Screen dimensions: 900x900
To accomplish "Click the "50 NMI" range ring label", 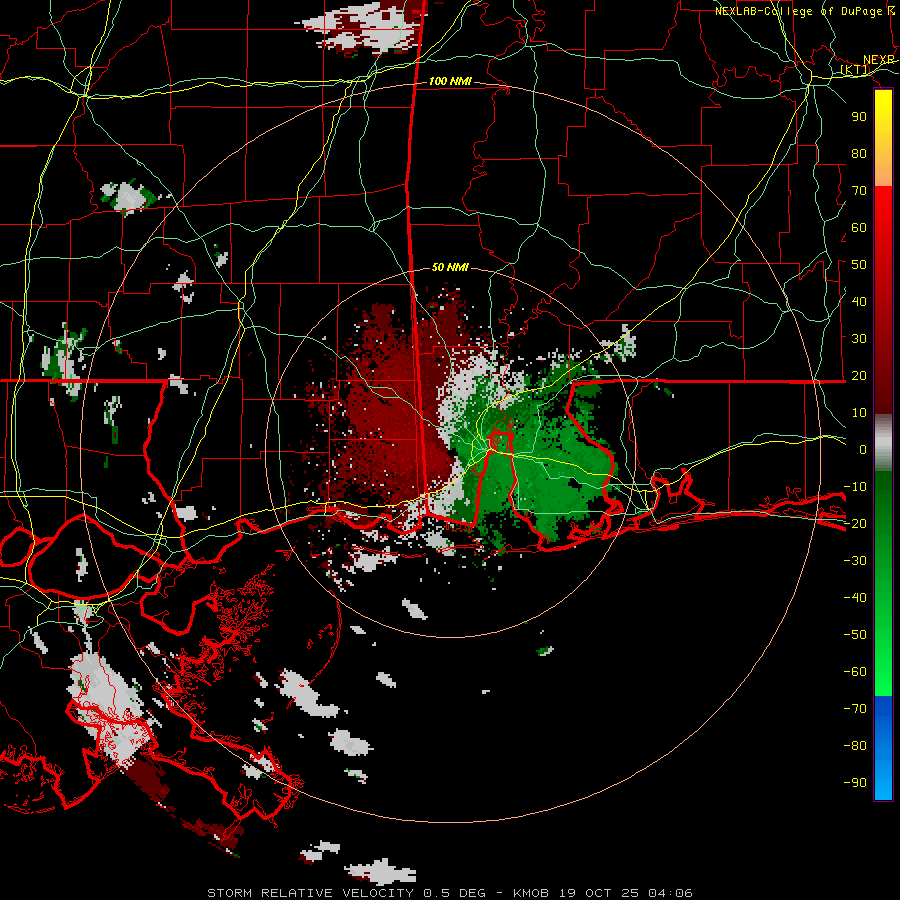I will coord(450,267).
